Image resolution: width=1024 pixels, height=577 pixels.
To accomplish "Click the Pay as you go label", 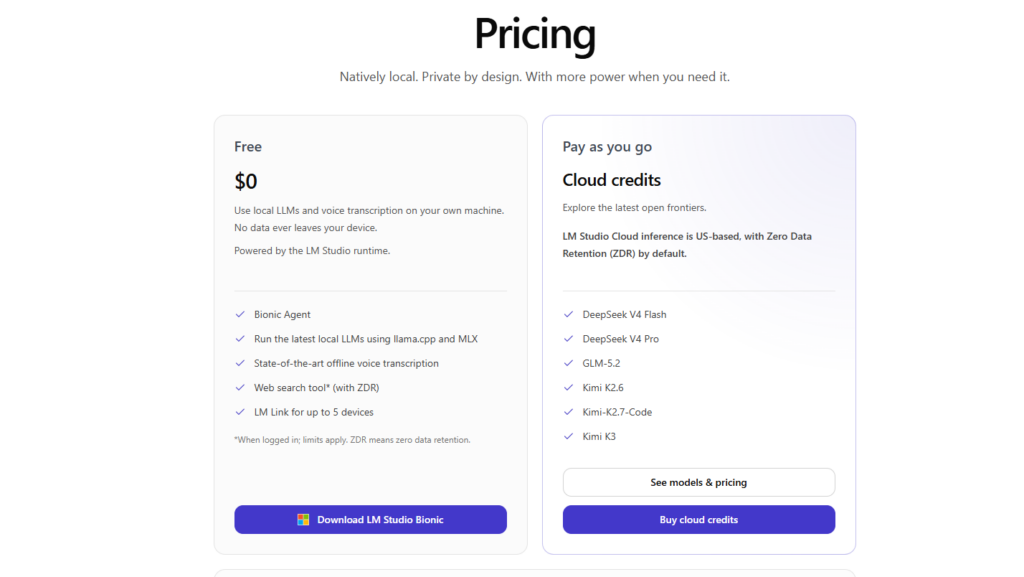I will point(607,147).
